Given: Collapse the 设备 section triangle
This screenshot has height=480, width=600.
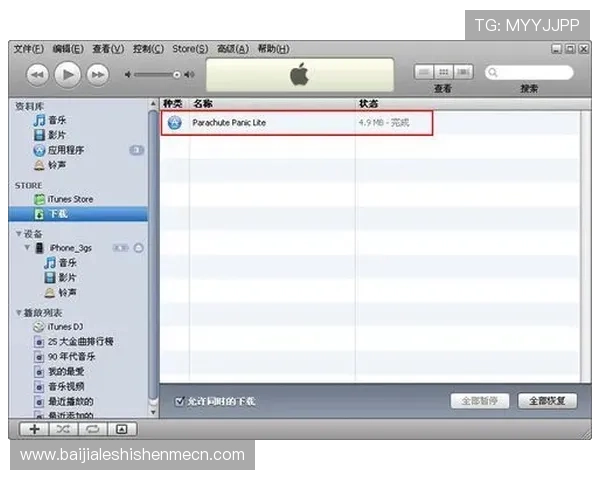Looking at the screenshot, I should (18, 233).
